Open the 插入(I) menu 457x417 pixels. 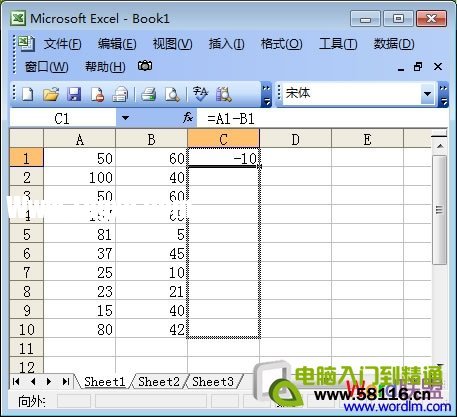(226, 44)
